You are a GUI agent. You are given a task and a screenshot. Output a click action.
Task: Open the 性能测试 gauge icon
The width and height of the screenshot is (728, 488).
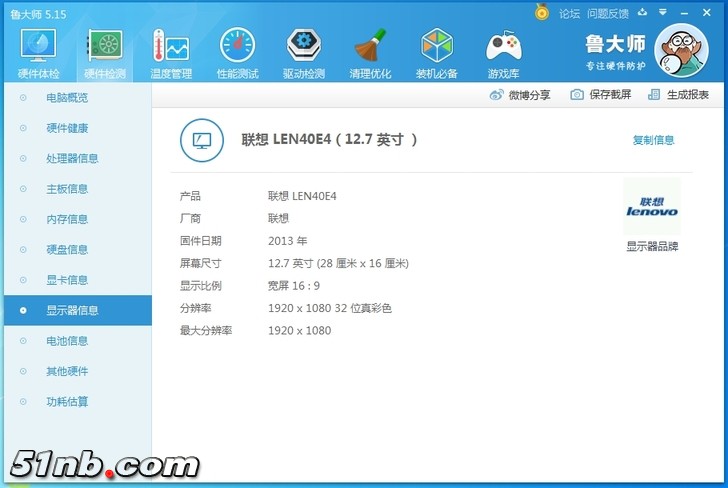[237, 52]
